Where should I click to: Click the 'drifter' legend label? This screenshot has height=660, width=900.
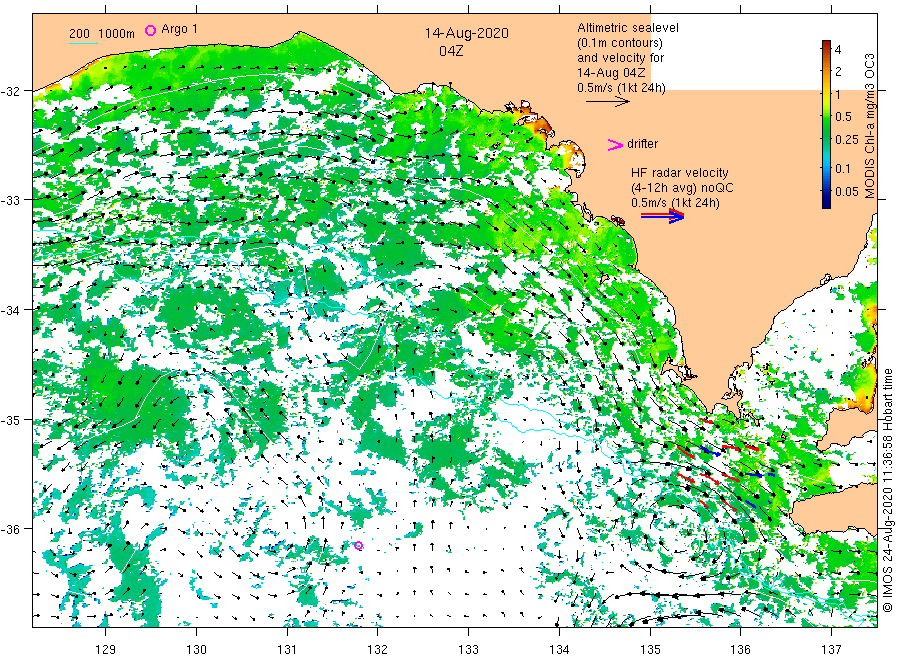642,144
